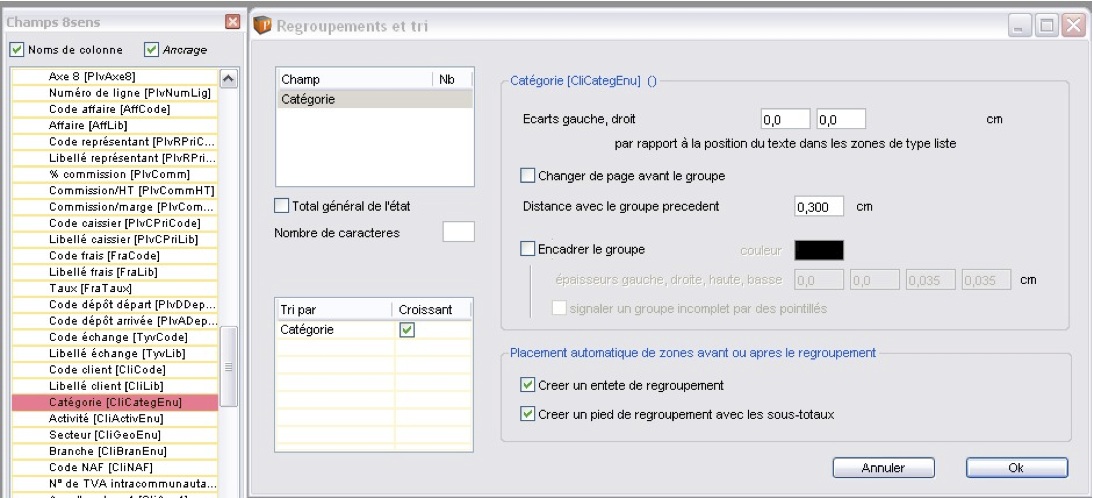Click the Regroupements et tri window icon
Screen dimensions: 1093x498
point(262,26)
